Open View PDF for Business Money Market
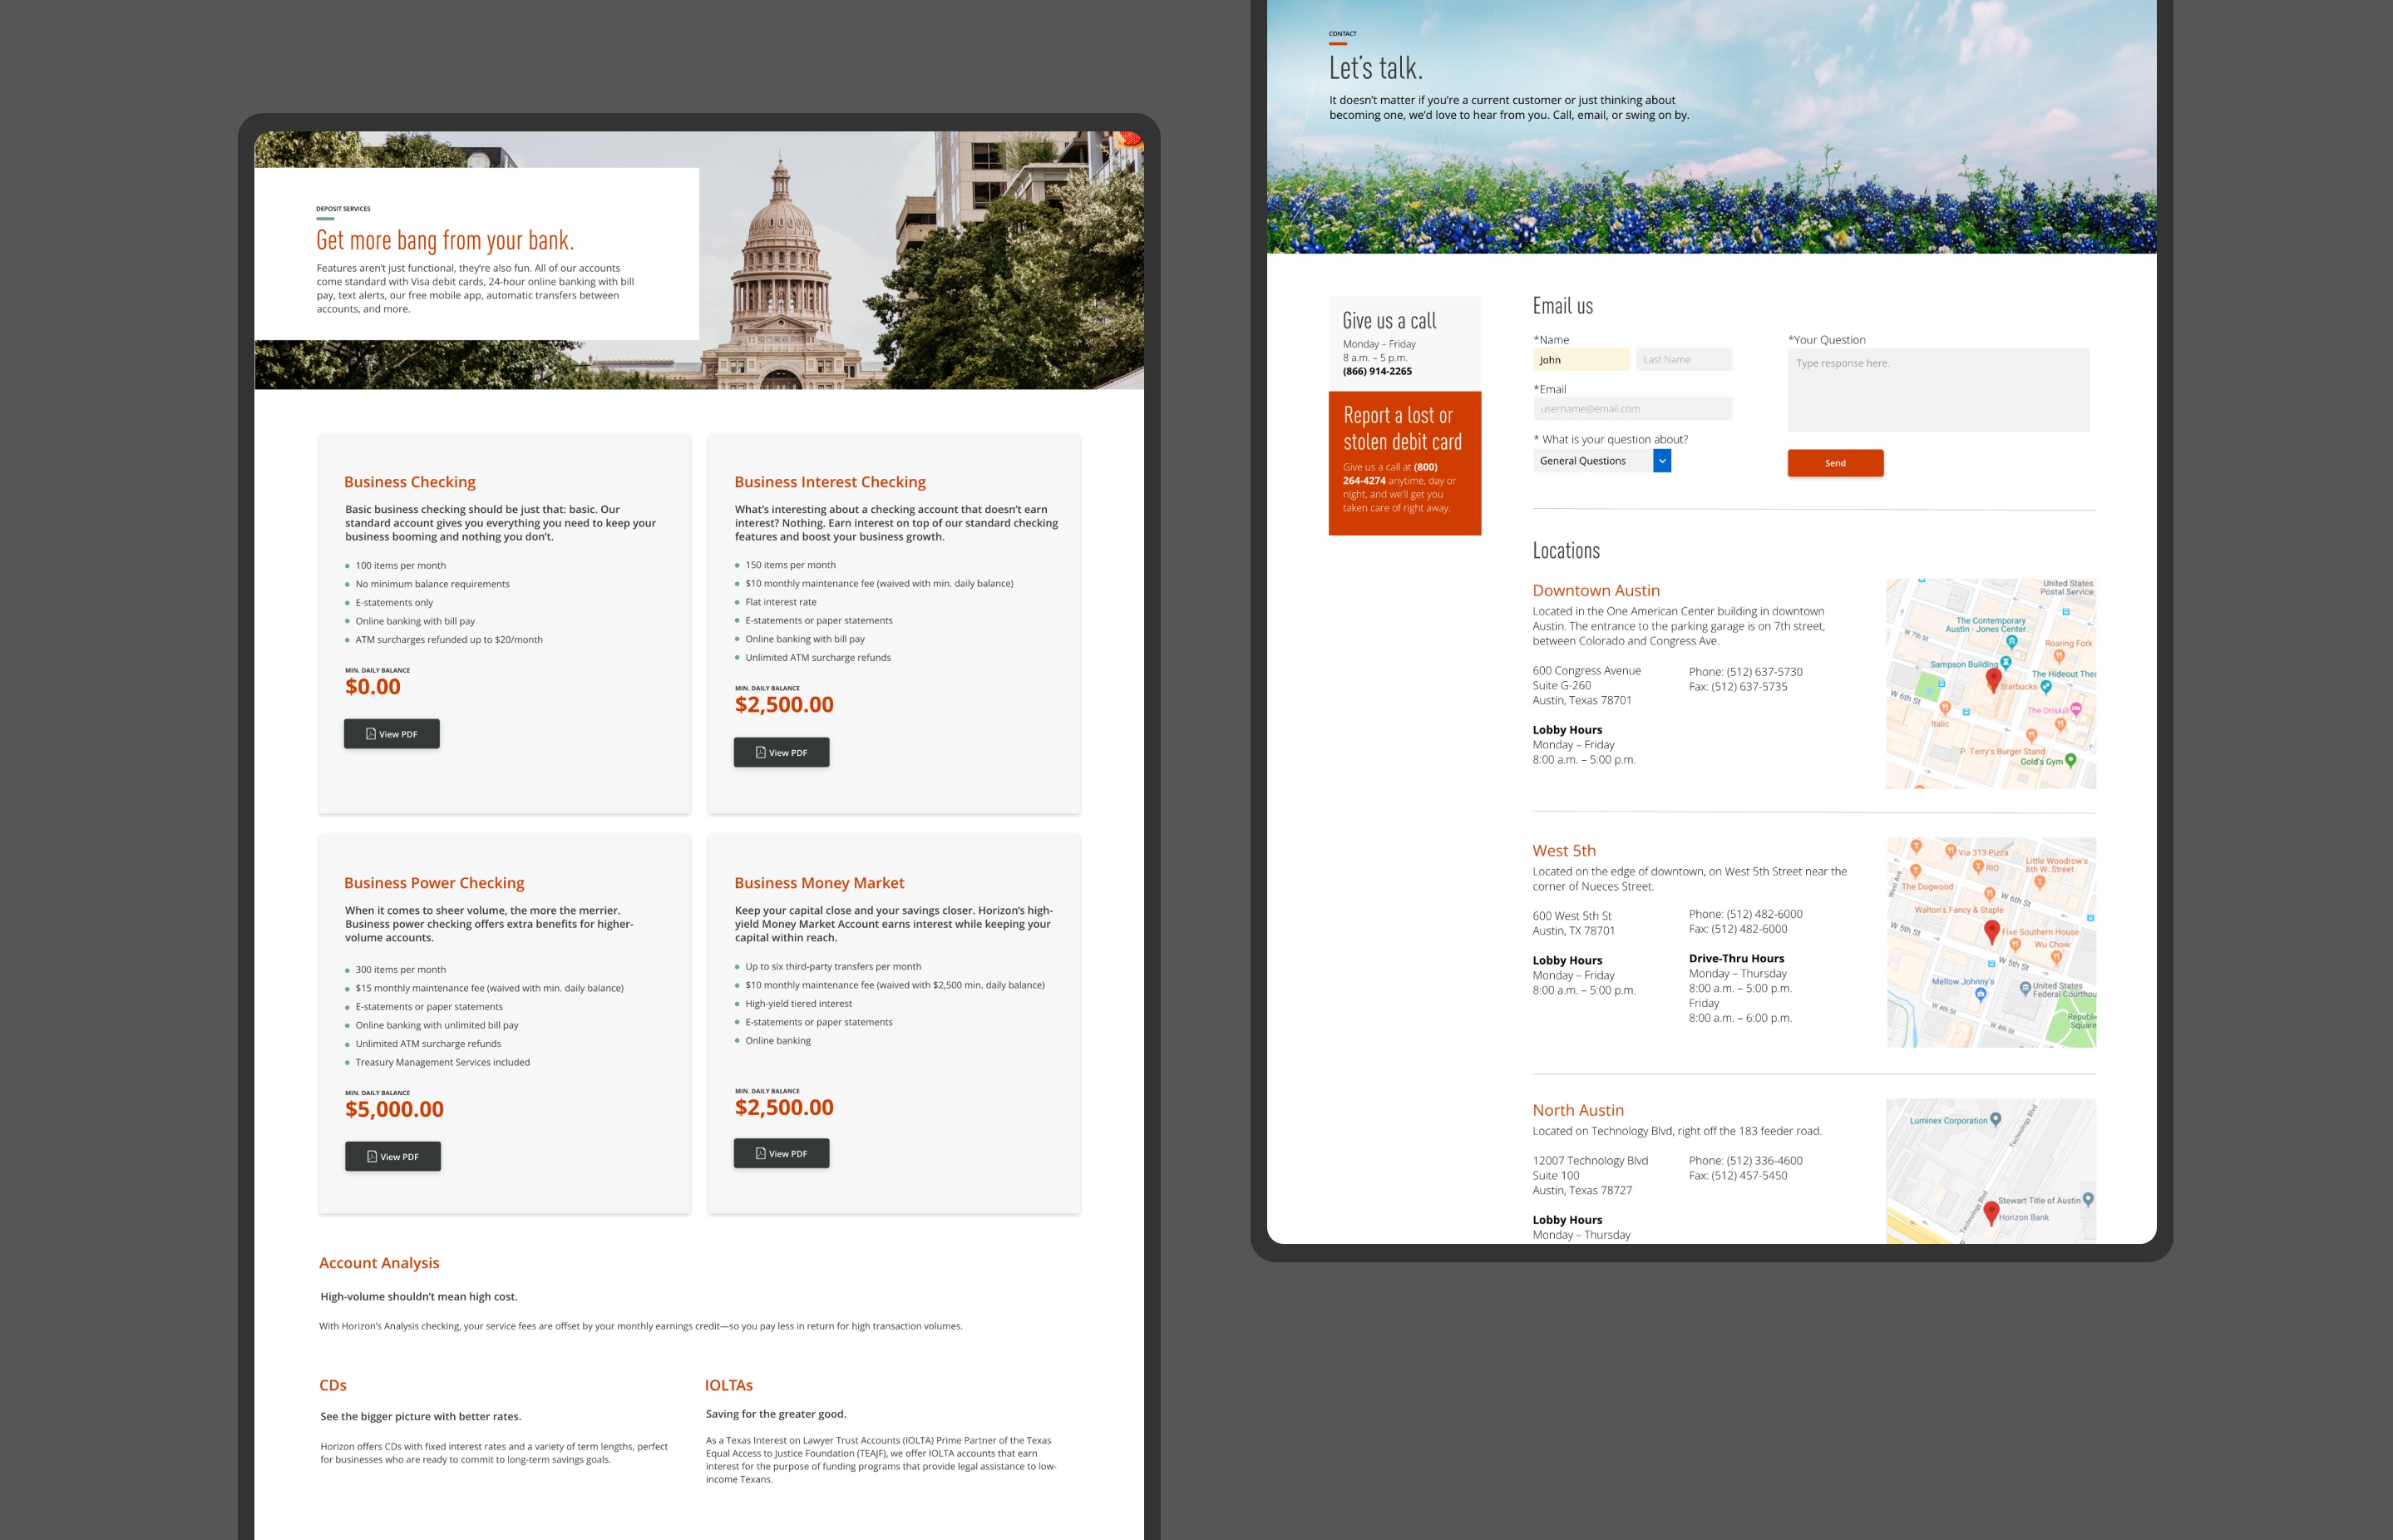The image size is (2393, 1540). (781, 1154)
